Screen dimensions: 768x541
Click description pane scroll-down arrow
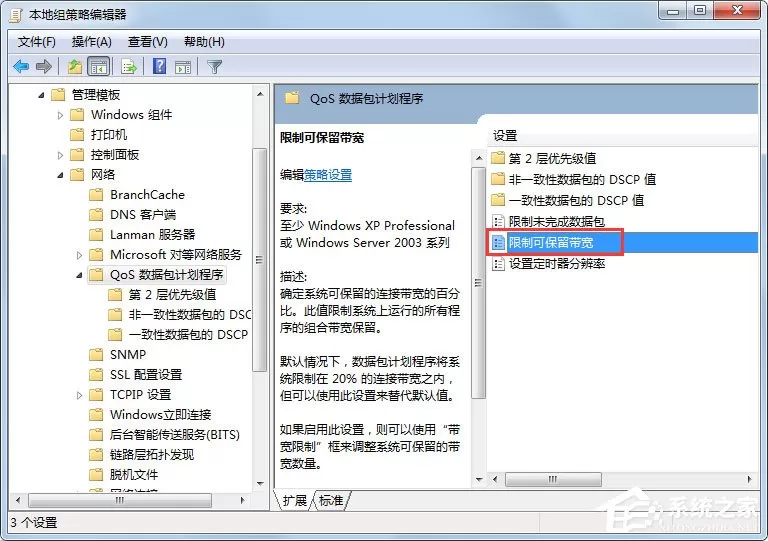click(479, 479)
